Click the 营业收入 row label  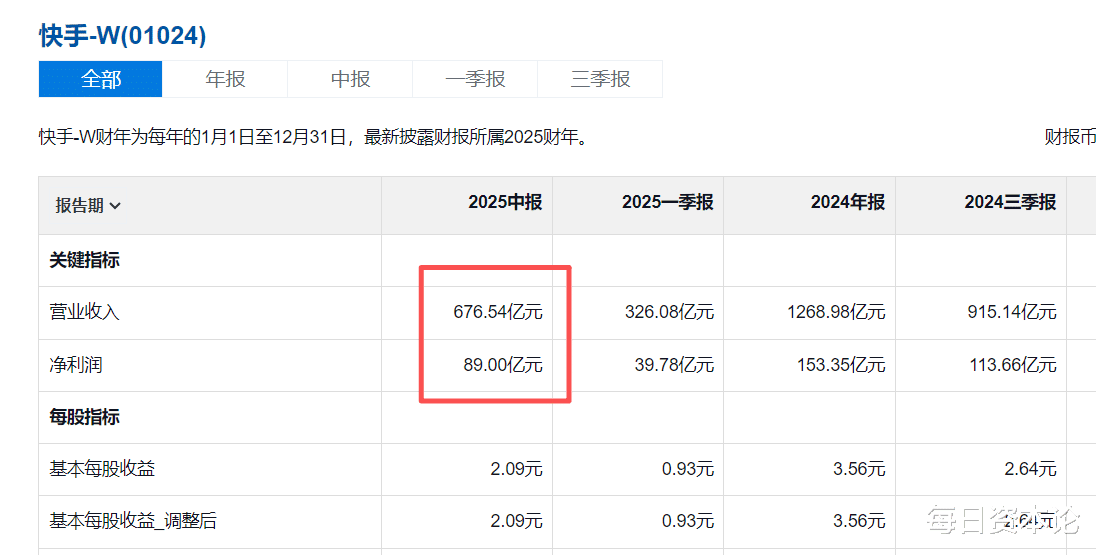click(85, 312)
